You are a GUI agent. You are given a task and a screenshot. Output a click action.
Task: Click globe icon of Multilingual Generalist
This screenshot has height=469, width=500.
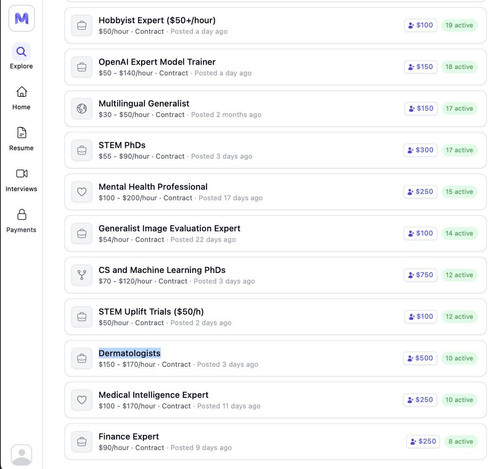82,109
